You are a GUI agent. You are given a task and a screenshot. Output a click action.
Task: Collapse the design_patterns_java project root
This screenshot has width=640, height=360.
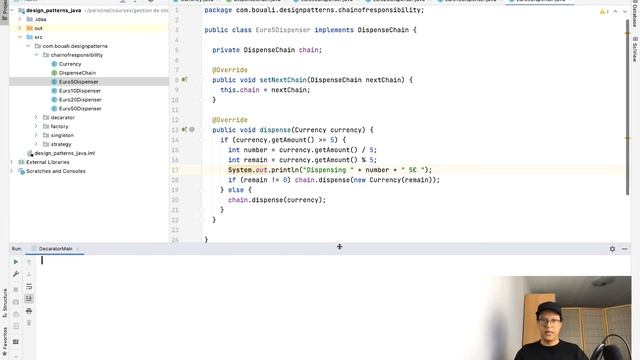(12, 10)
